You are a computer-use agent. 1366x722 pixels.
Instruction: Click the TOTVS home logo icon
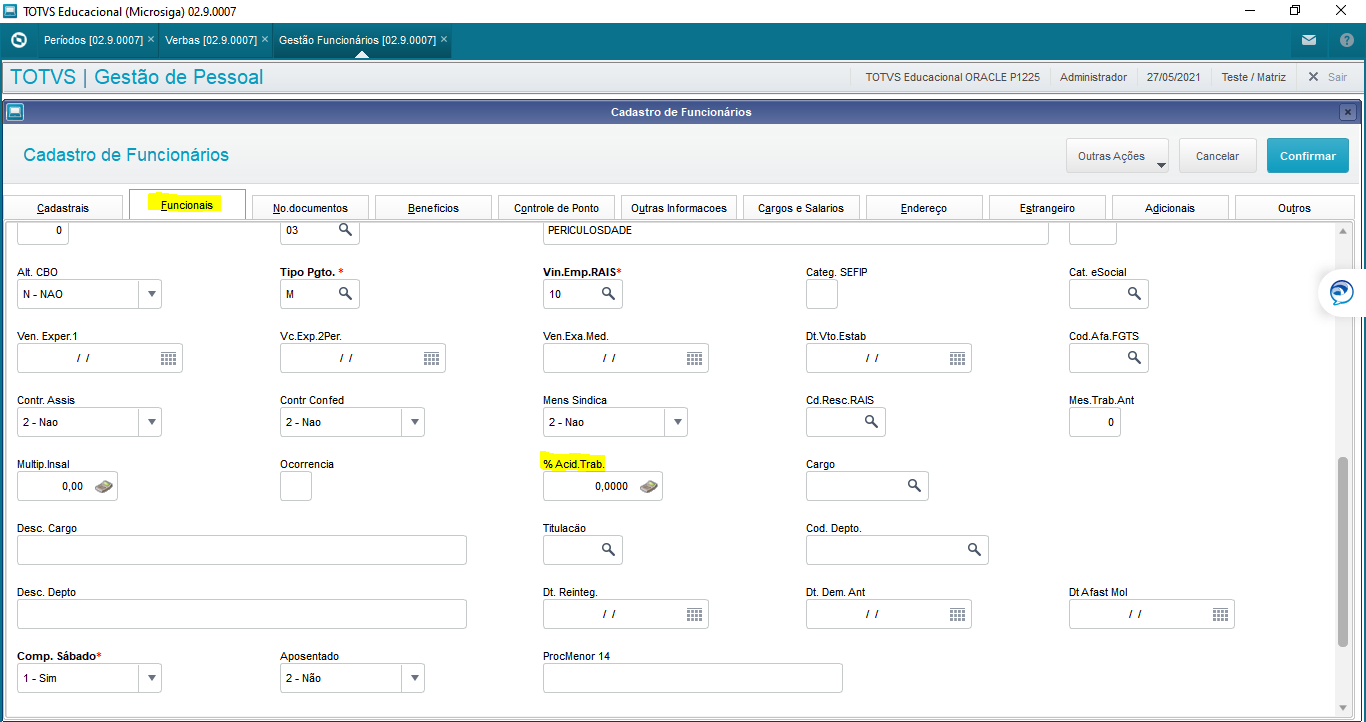18,40
